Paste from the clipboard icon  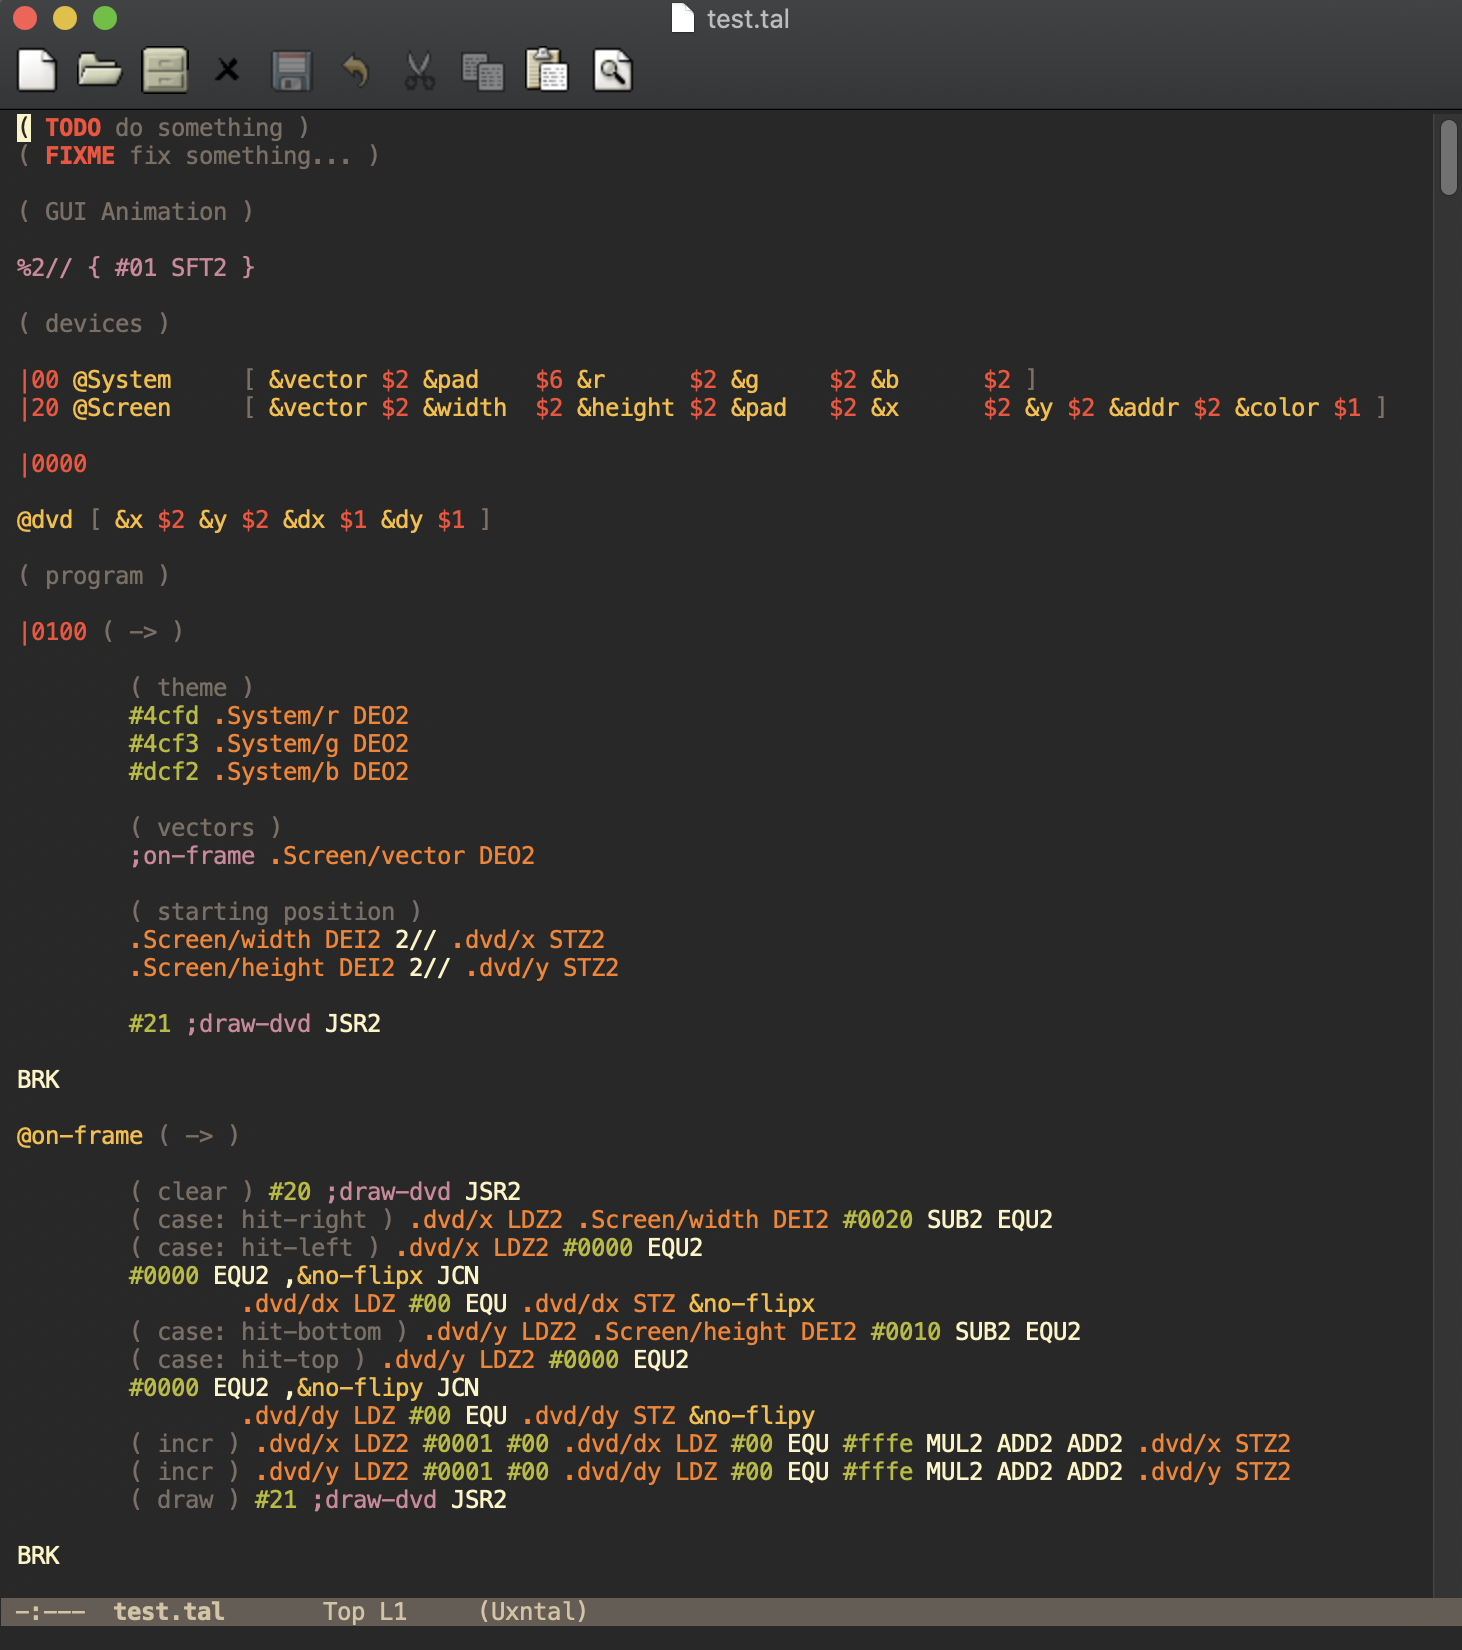point(547,71)
